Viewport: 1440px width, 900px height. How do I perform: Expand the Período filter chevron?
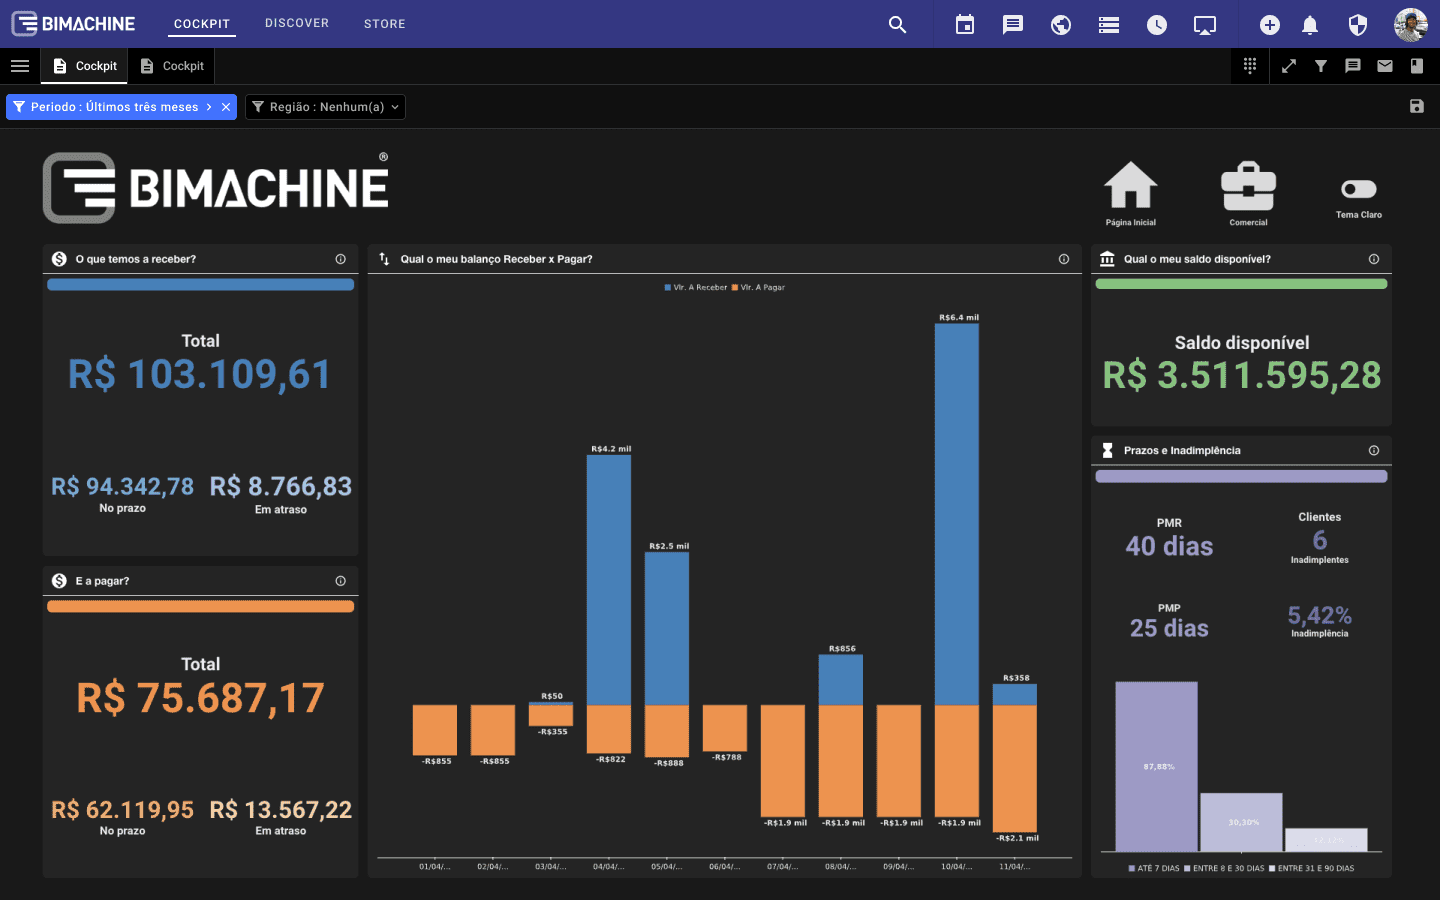pyautogui.click(x=209, y=107)
